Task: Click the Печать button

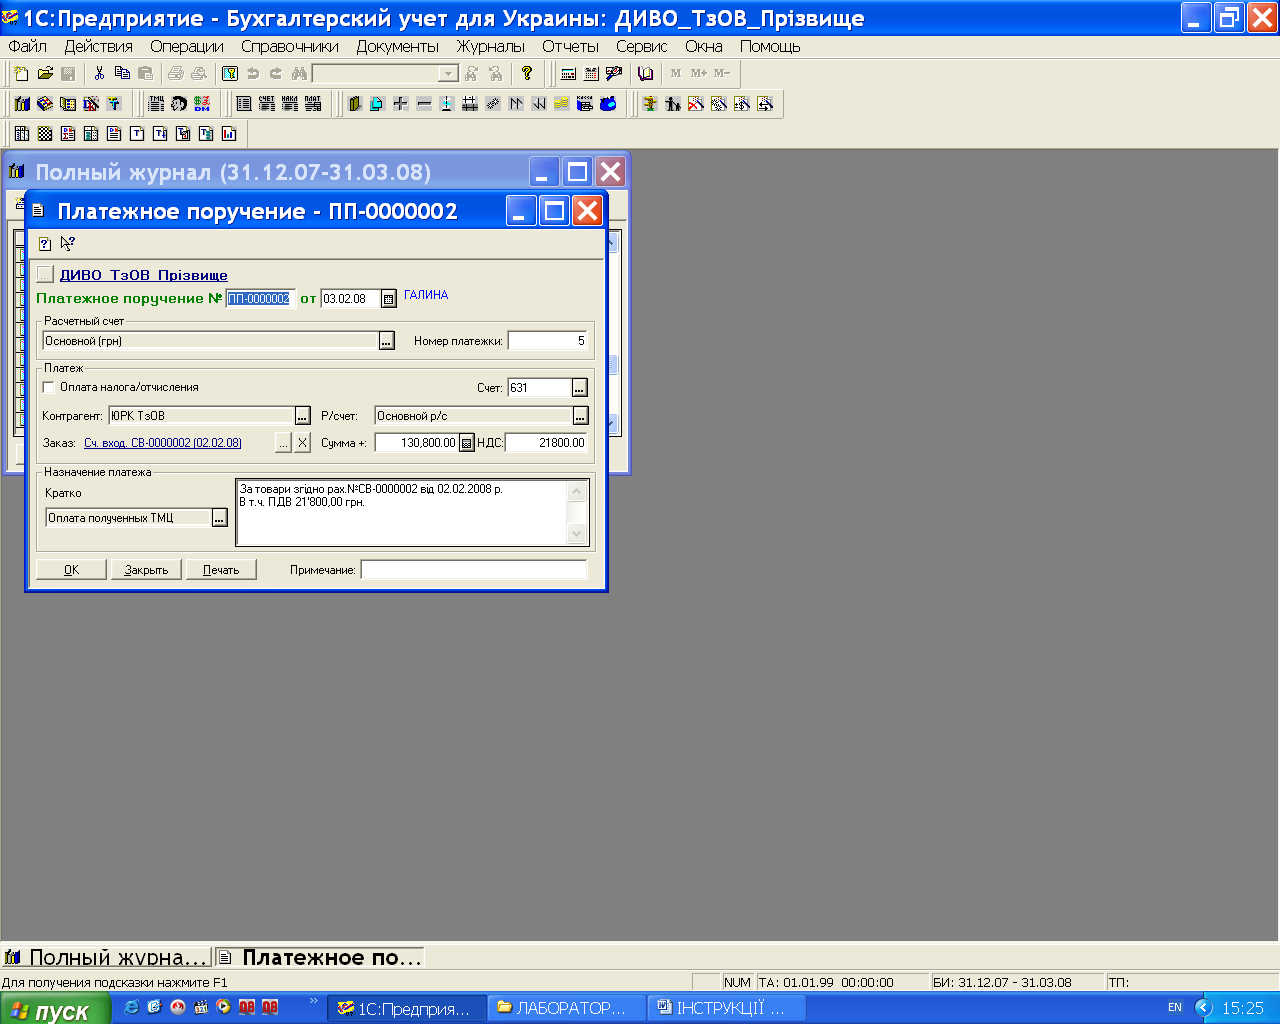Action: 221,569
